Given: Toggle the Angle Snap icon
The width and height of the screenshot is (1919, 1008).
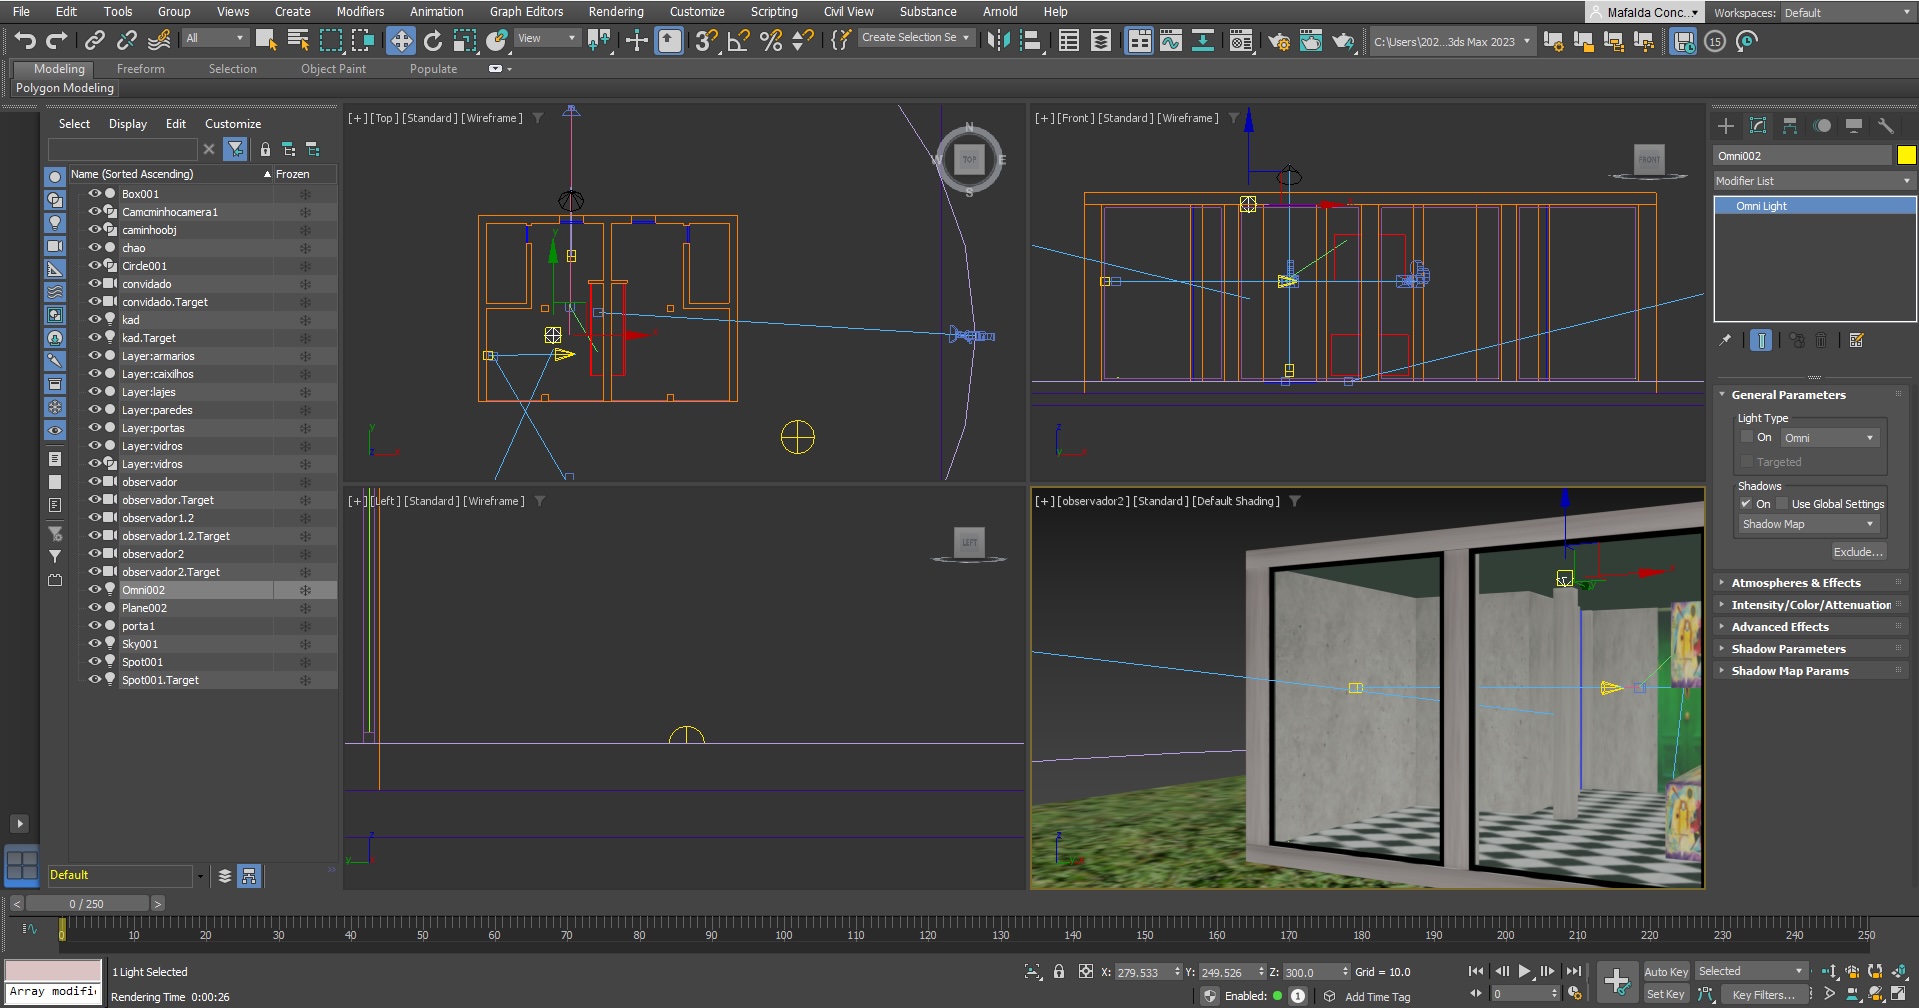Looking at the screenshot, I should pyautogui.click(x=739, y=41).
